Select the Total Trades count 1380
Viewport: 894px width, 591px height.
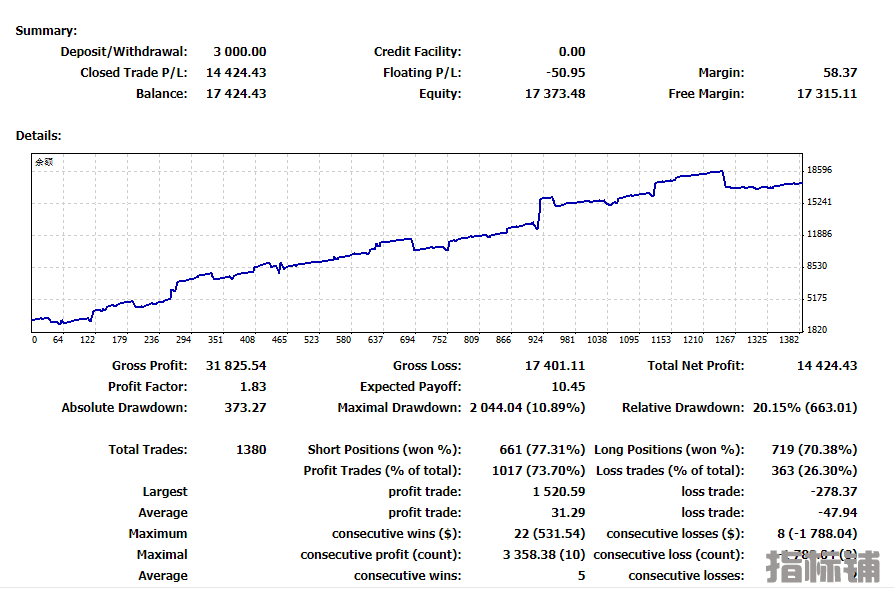pos(250,450)
